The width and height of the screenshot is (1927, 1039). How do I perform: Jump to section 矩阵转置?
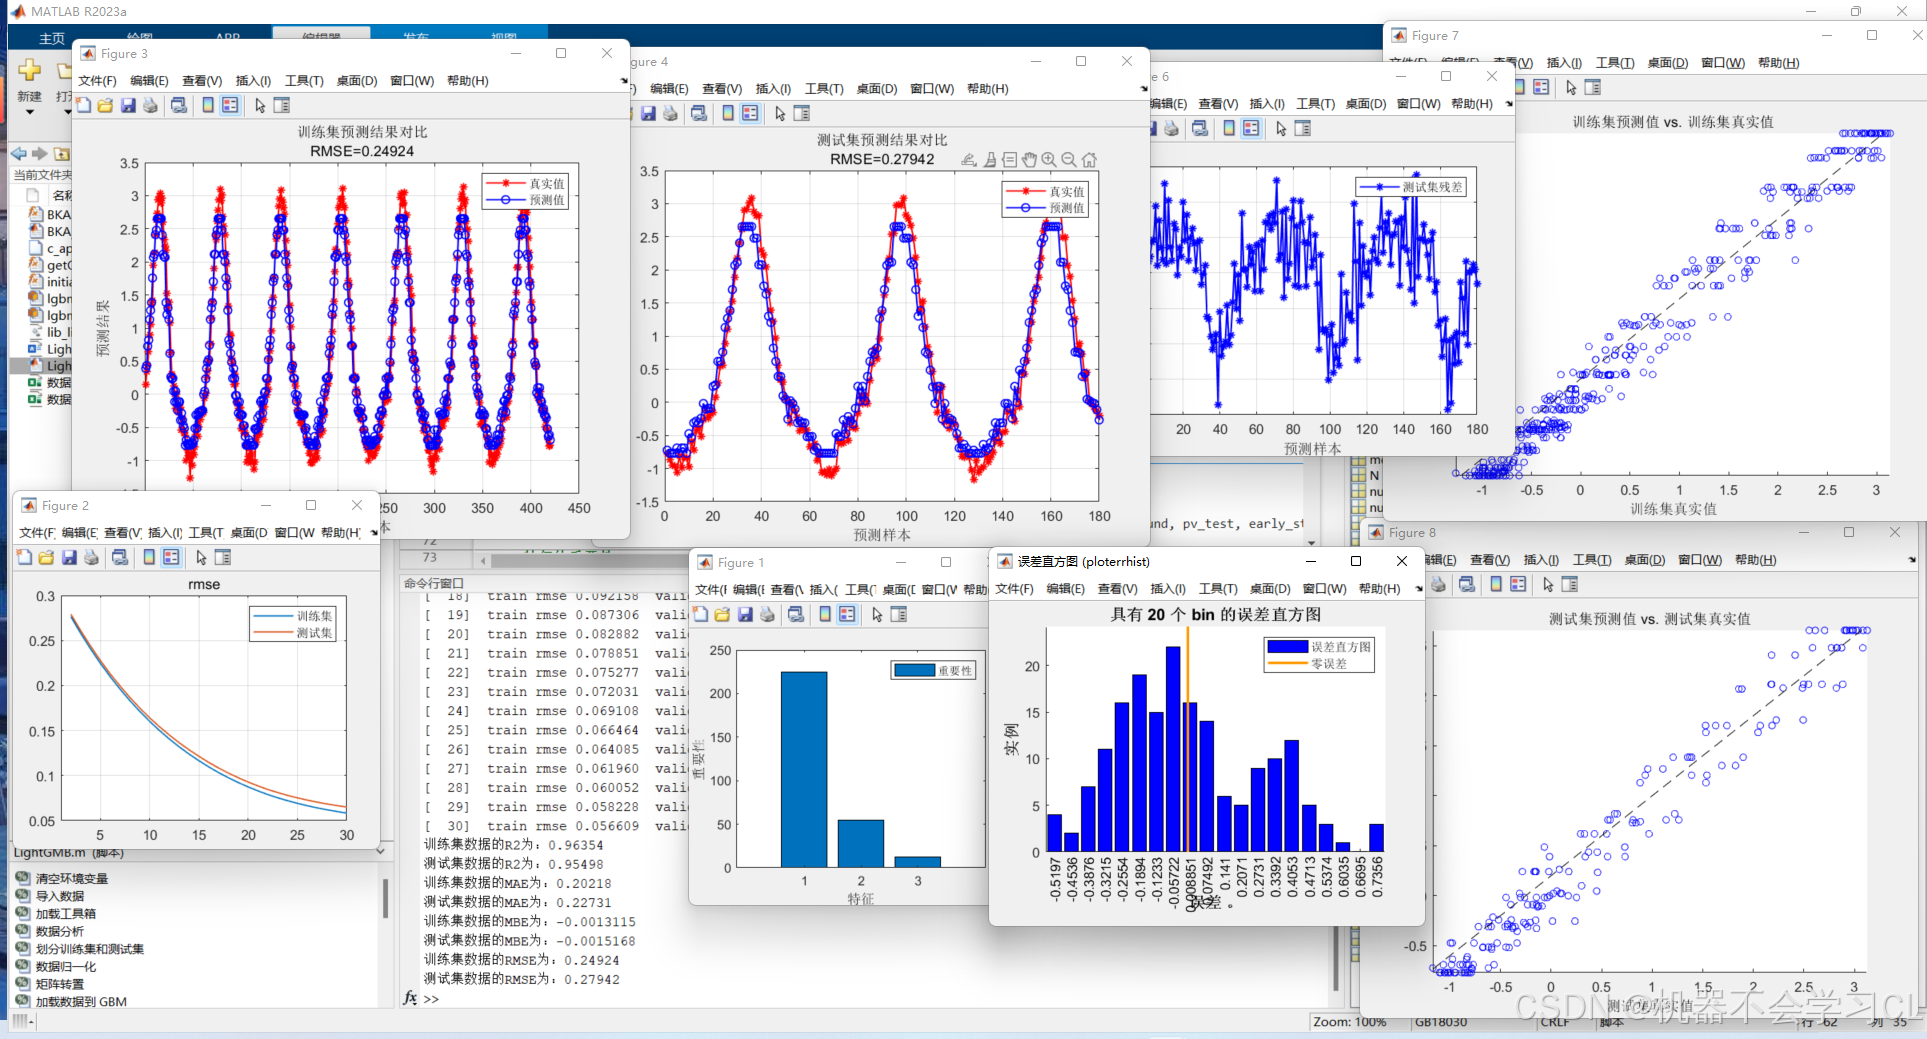(x=60, y=984)
